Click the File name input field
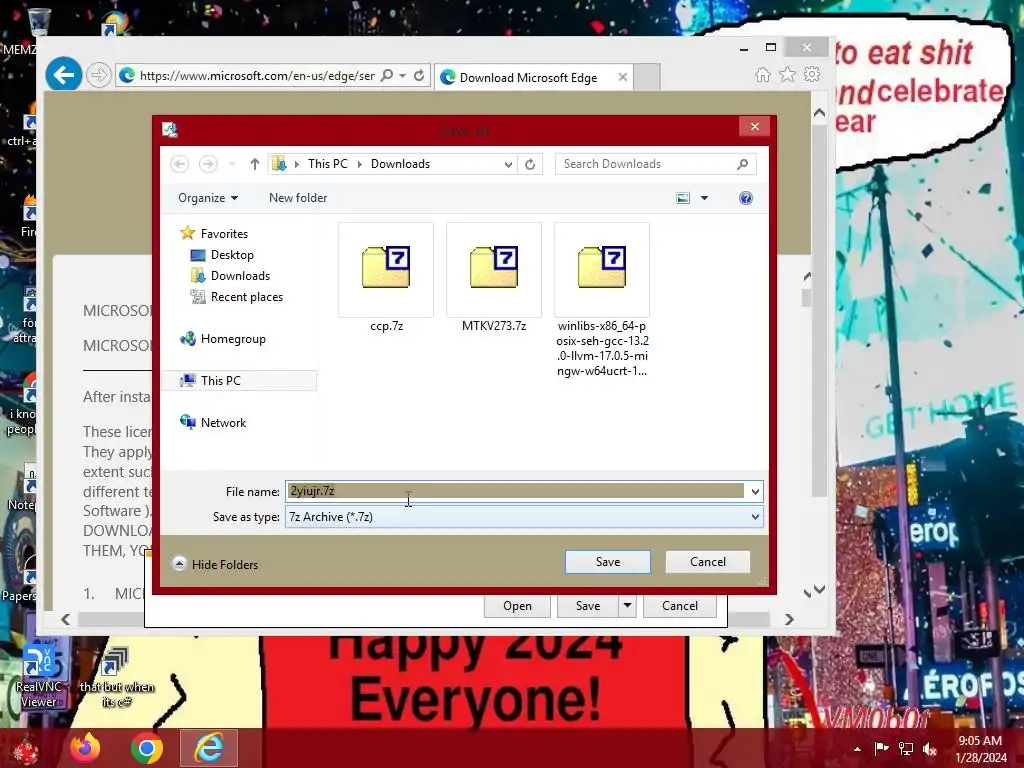The image size is (1024, 768). (515, 491)
